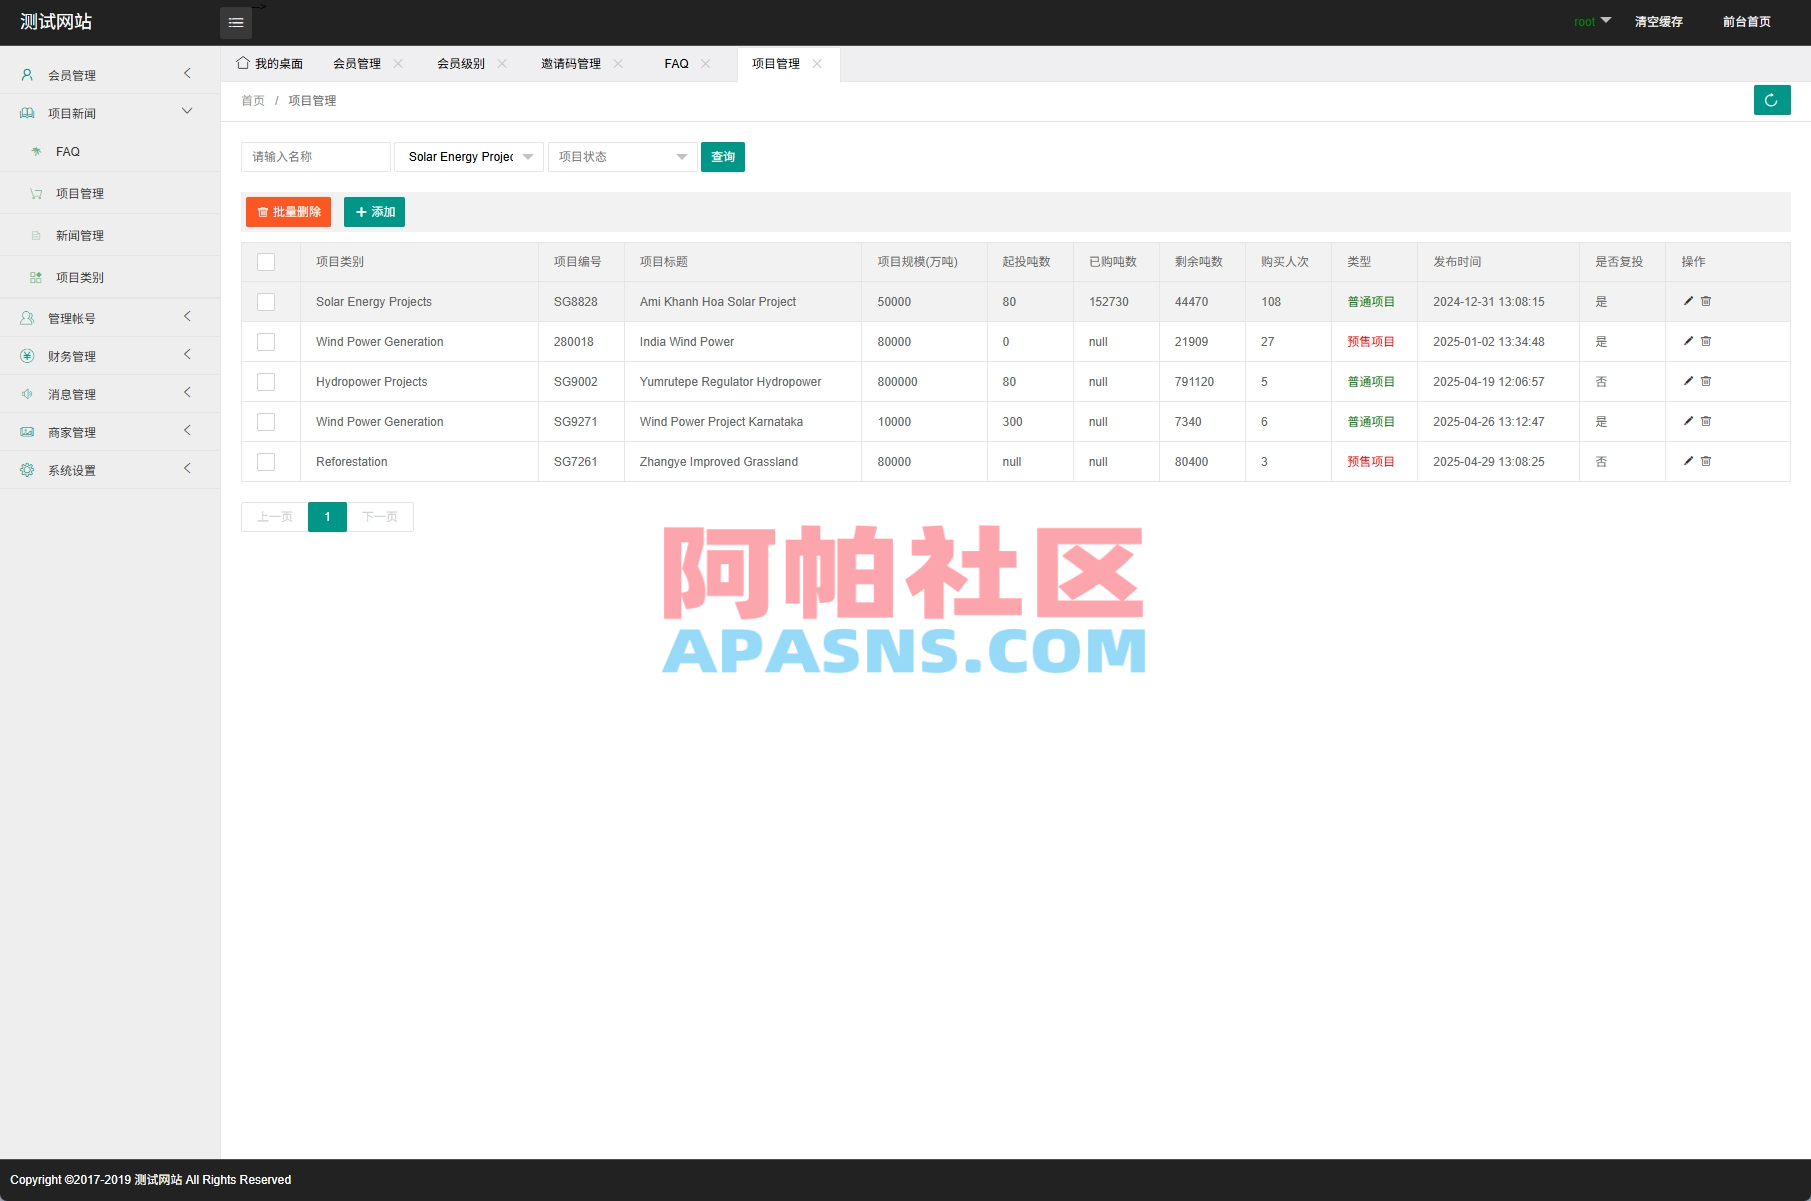Open the hamburger menu toggle at top

[x=236, y=22]
